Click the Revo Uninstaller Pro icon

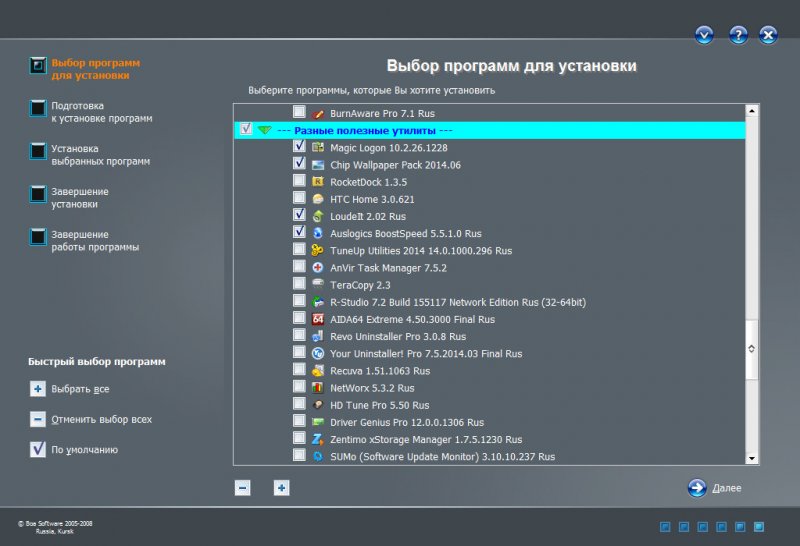[318, 336]
